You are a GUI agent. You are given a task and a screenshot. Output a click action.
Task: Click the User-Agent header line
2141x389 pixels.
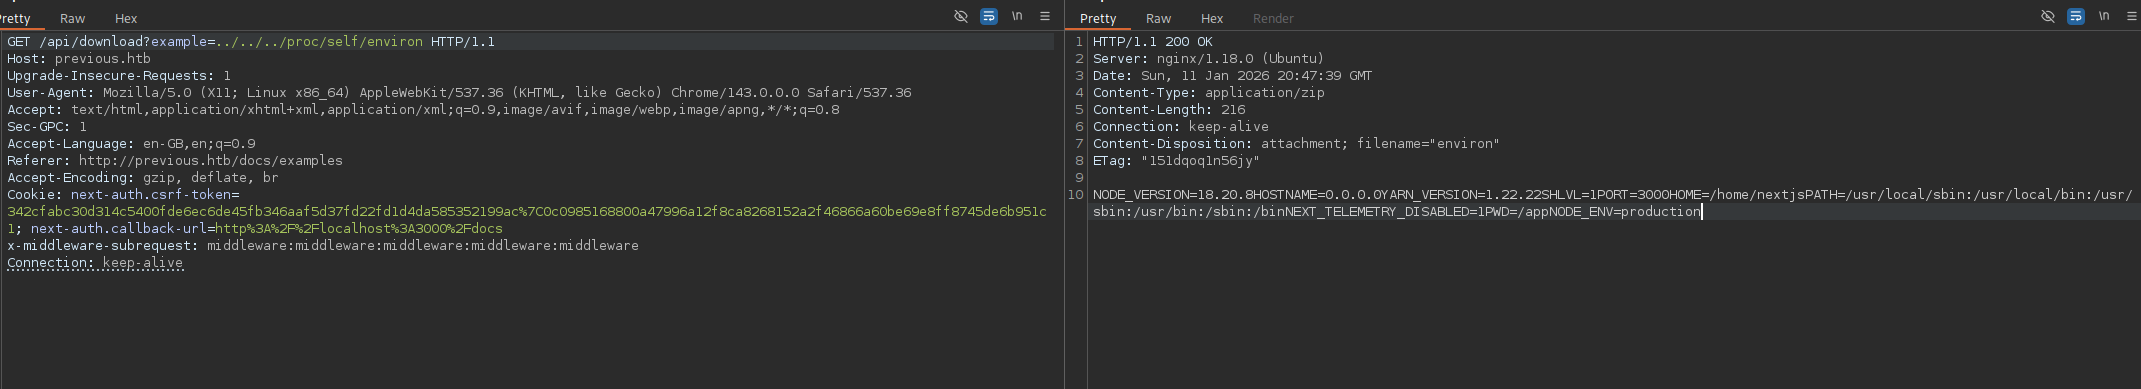point(459,93)
